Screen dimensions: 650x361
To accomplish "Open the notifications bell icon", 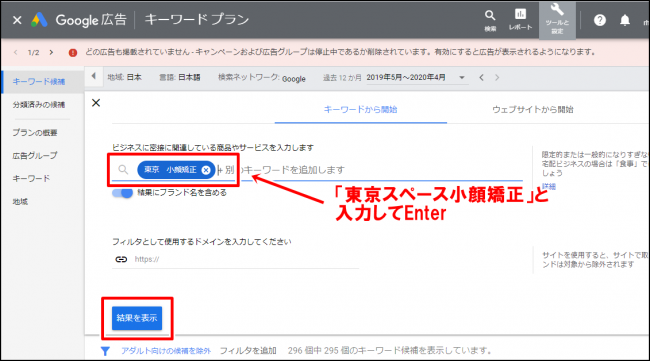I will 625,20.
